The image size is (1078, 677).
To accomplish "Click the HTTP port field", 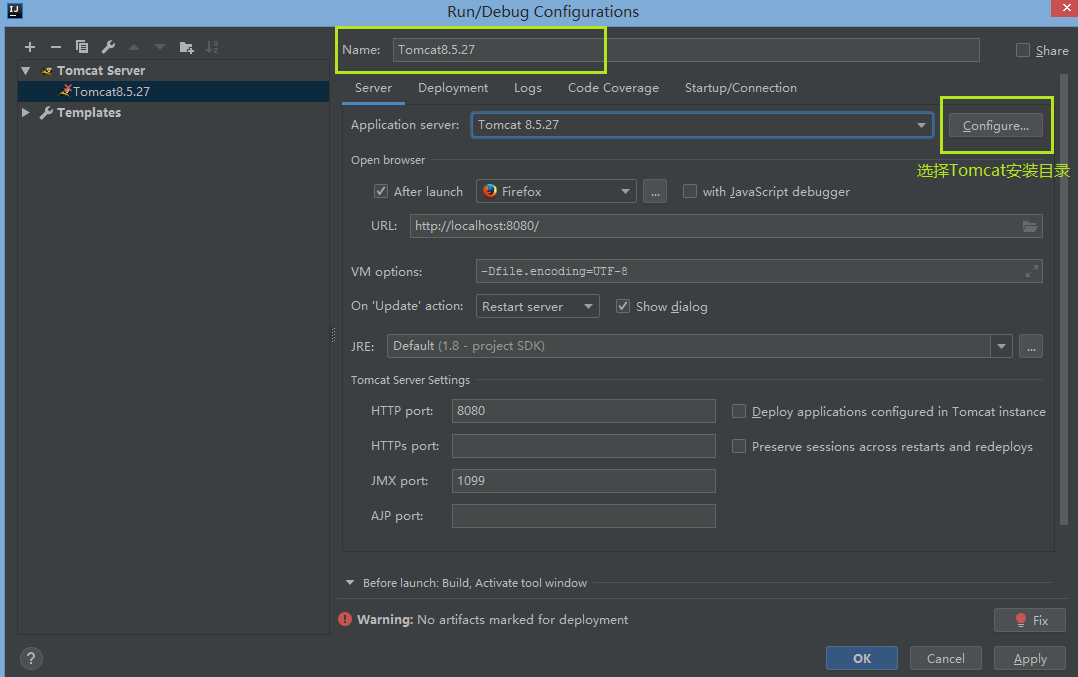I will coord(584,411).
